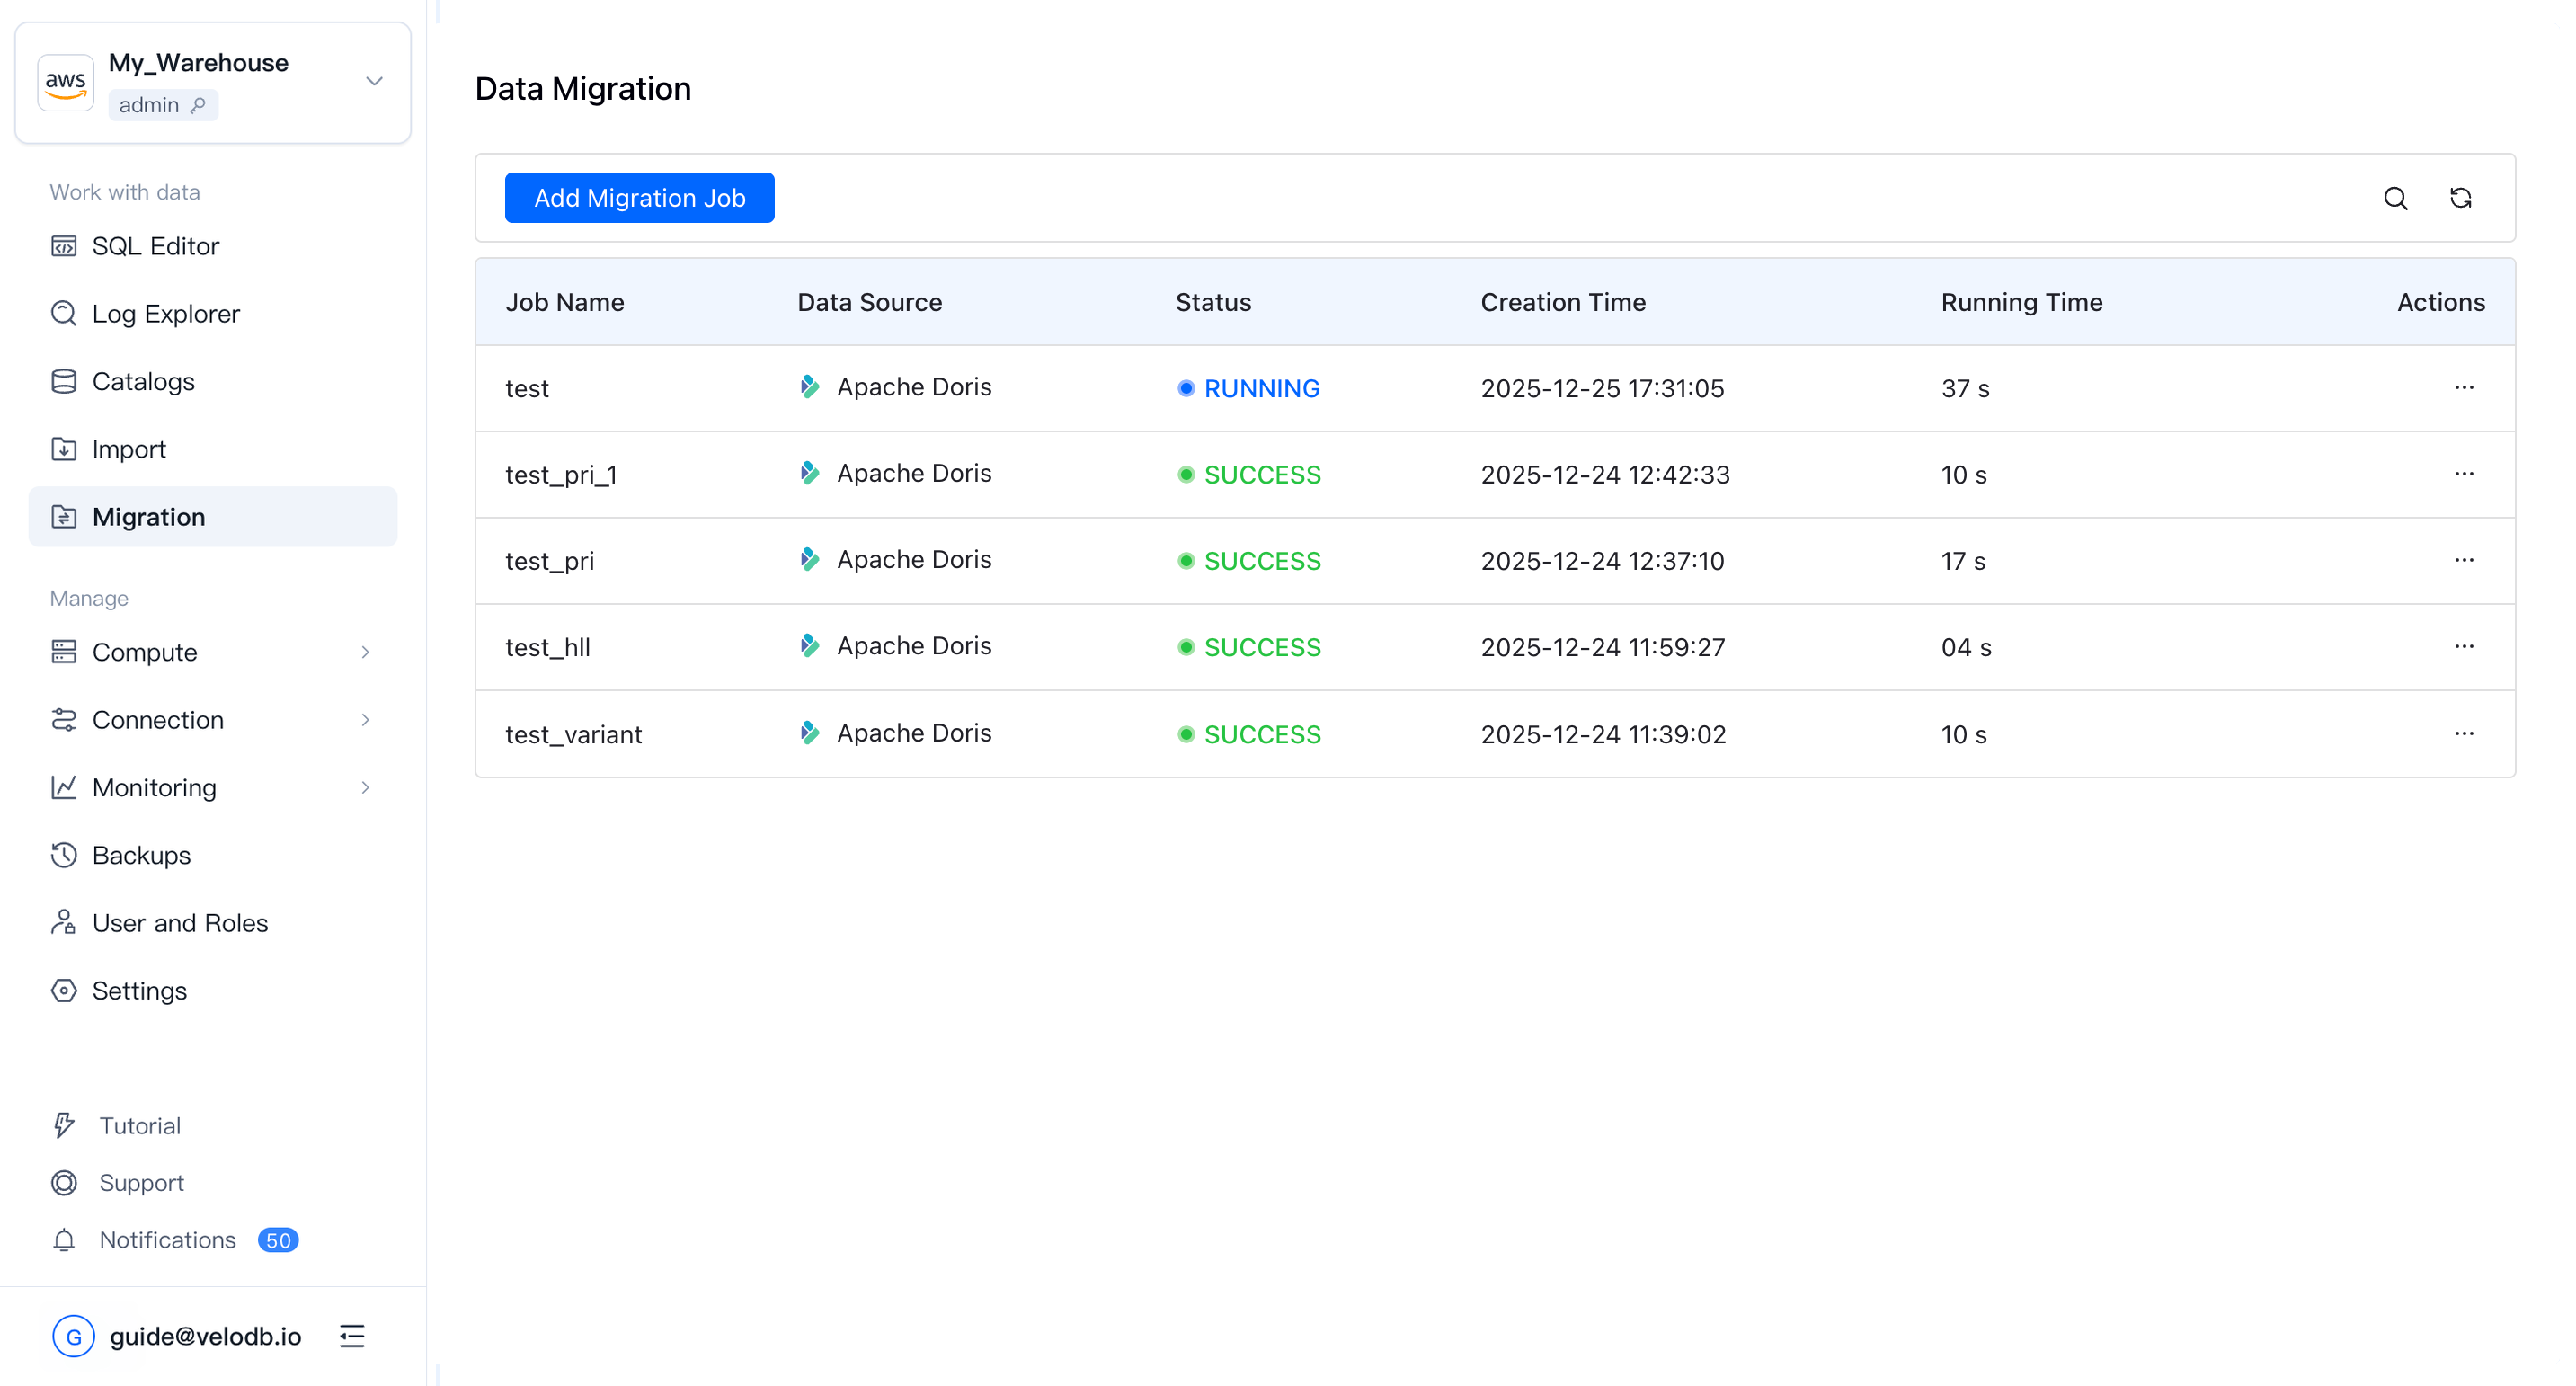Click the key icon next to admin
This screenshot has width=2576, height=1386.
pos(198,105)
